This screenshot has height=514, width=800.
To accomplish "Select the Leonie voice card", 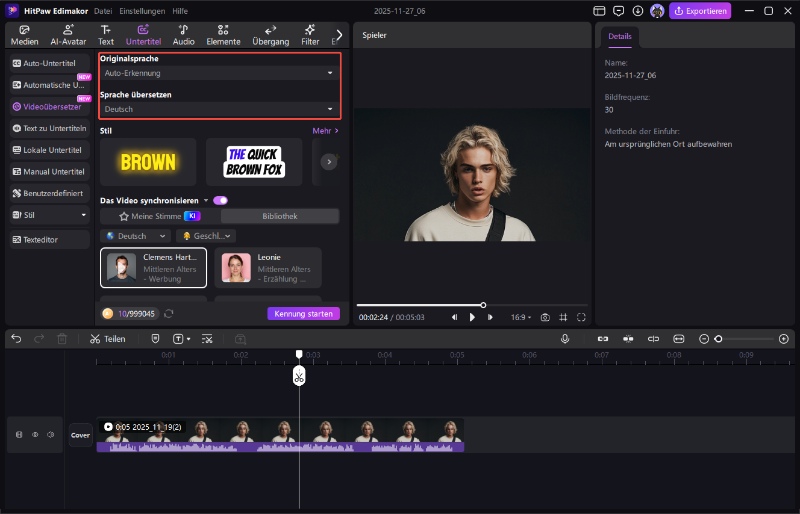I will (267, 267).
